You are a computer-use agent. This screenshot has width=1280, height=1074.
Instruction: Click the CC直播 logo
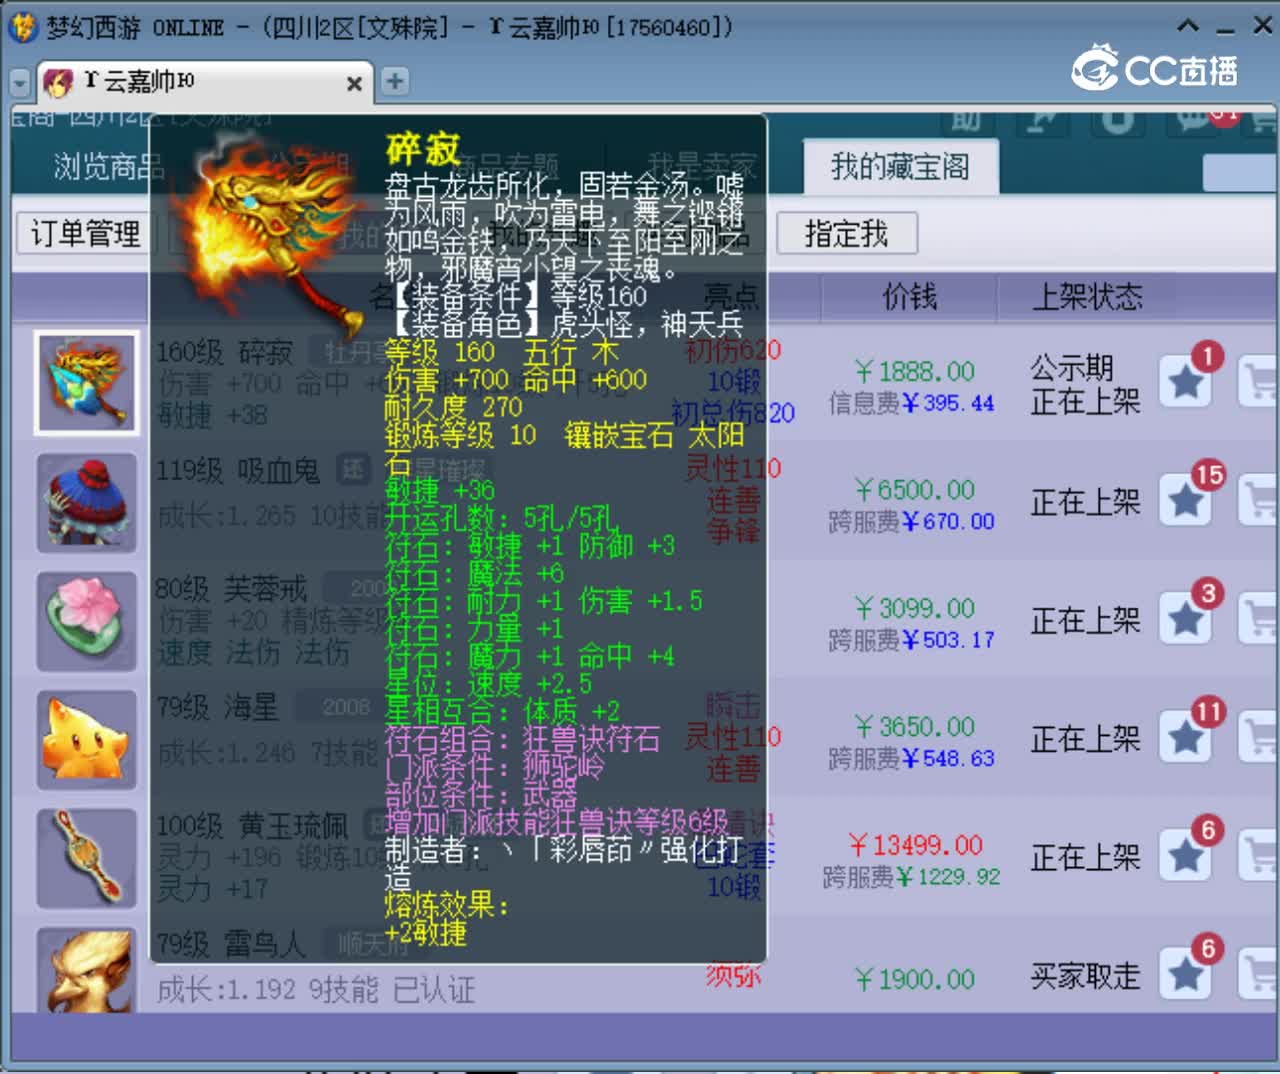tap(1155, 68)
